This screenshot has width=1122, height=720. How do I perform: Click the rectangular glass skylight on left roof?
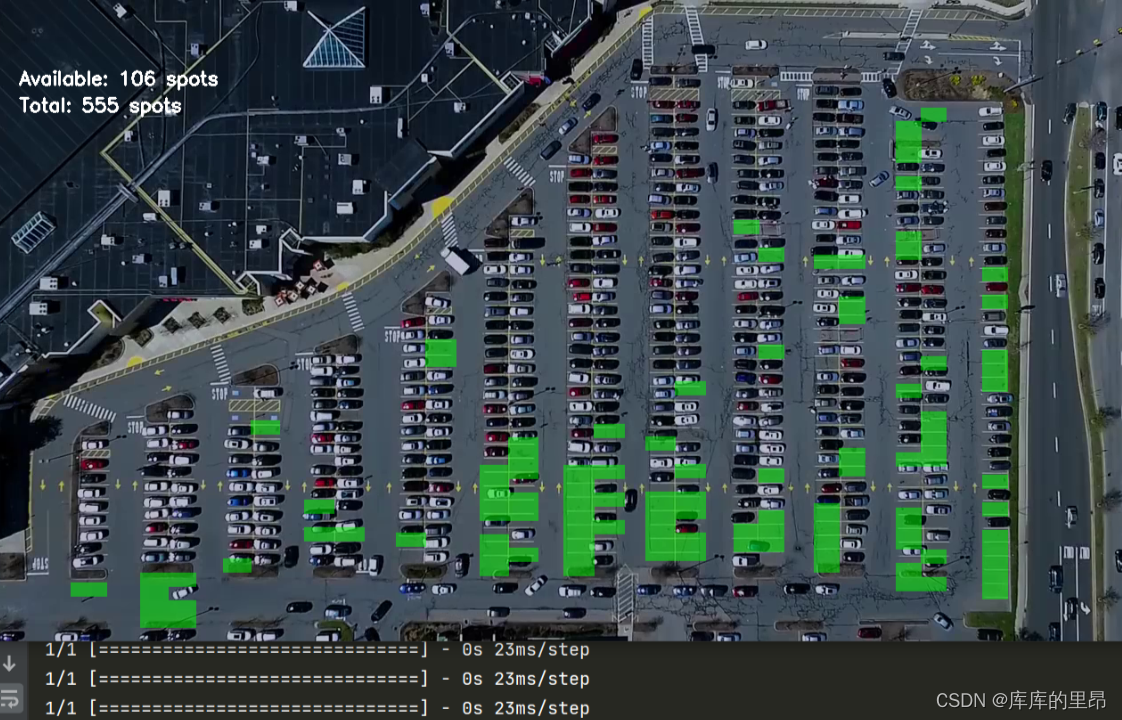(x=32, y=231)
